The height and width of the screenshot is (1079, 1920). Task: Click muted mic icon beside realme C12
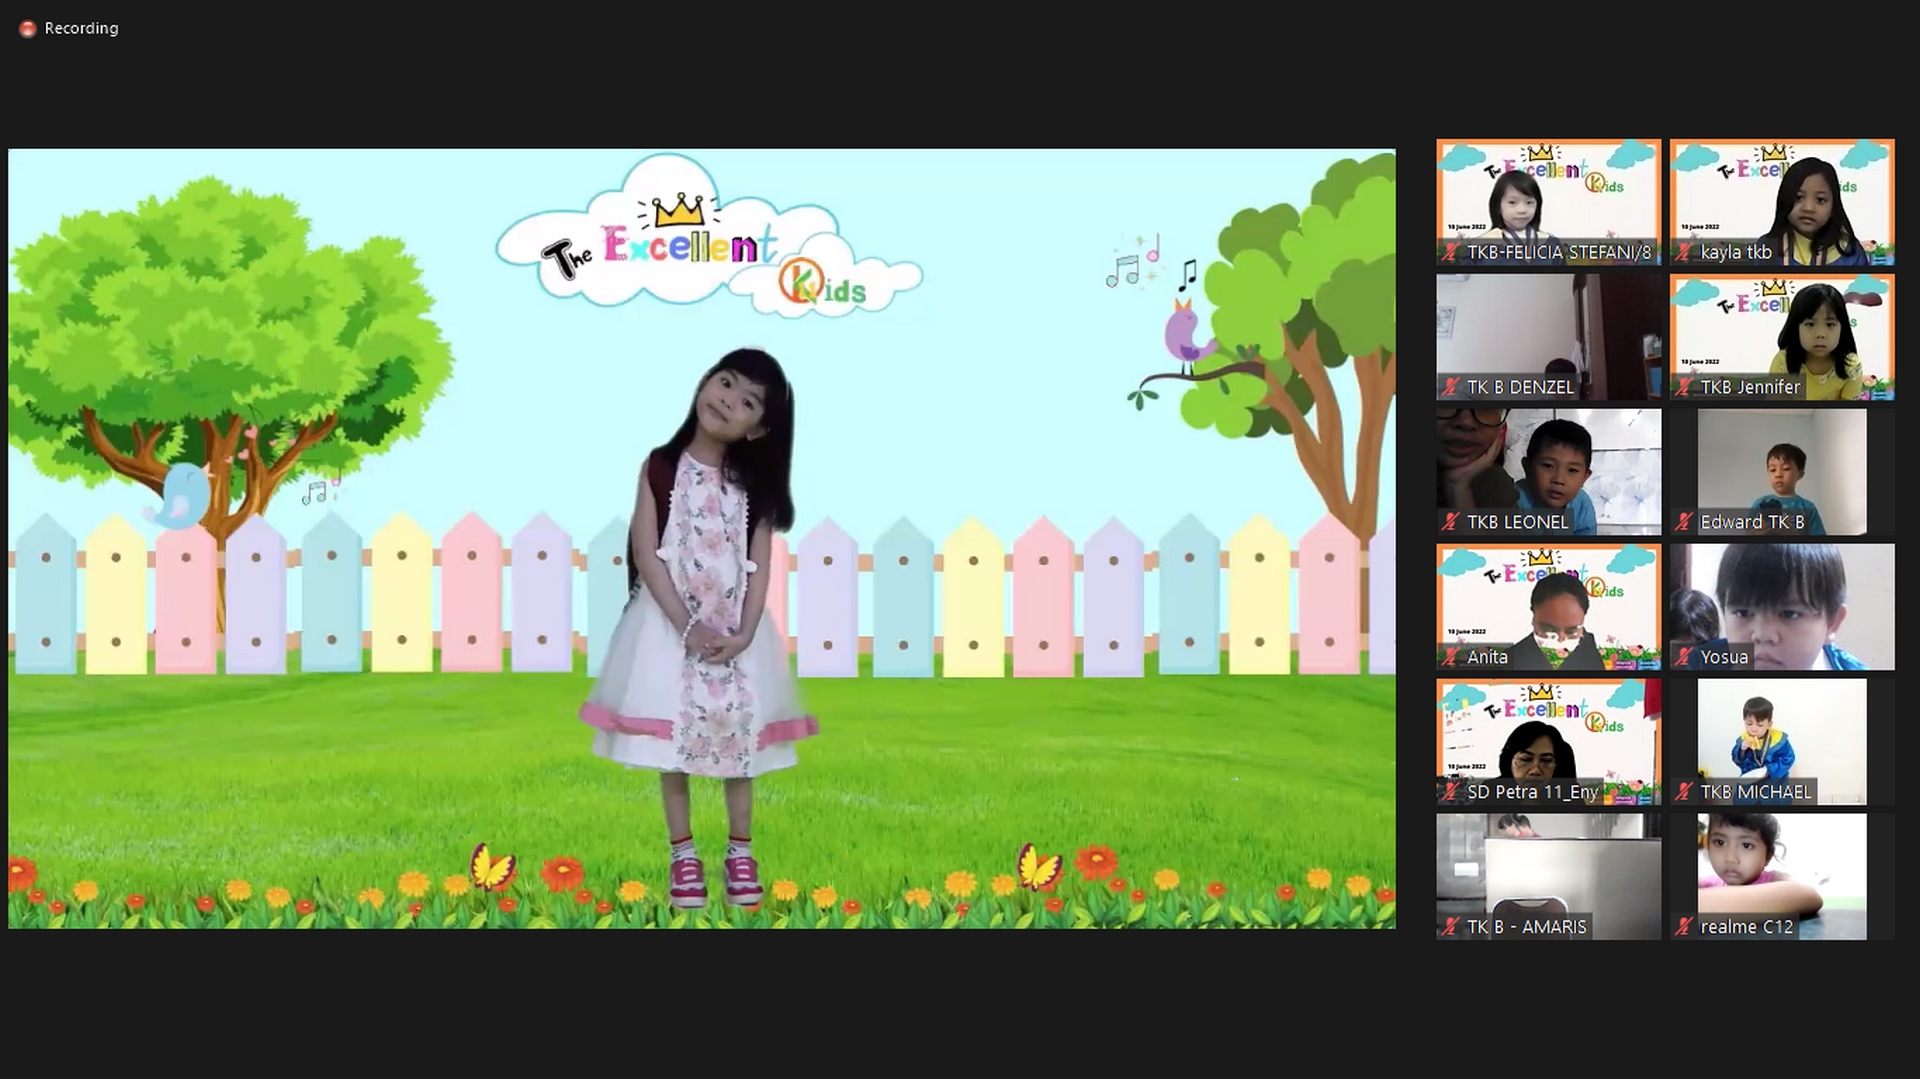coord(1685,927)
